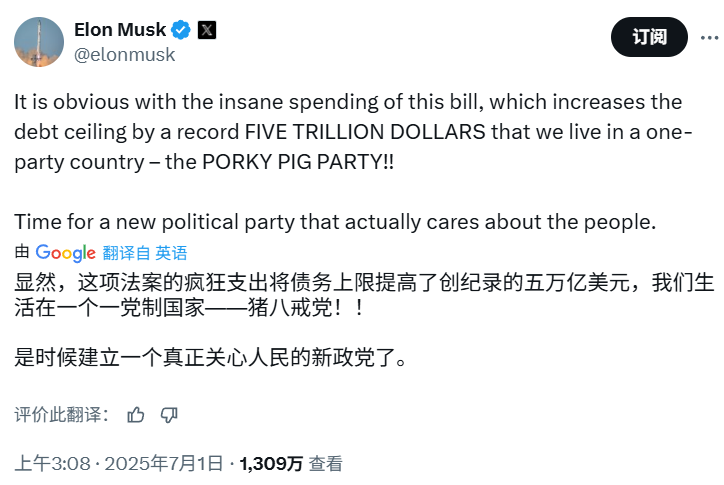Click the translated line 是时候建立一个真正关心人民的新政党了
The image size is (724, 485).
click(x=211, y=357)
